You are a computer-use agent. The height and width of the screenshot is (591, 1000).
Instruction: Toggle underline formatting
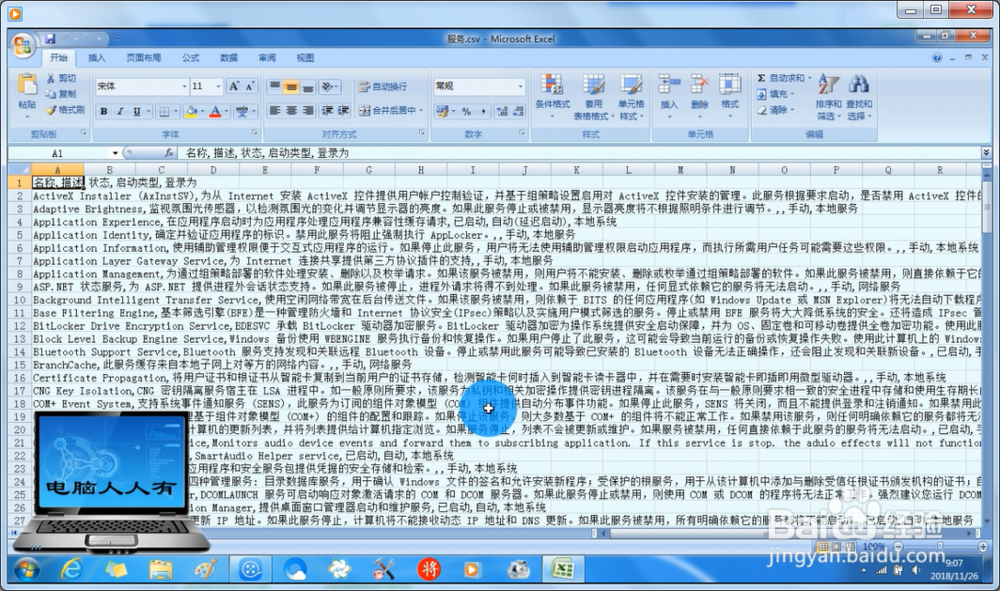(x=136, y=112)
